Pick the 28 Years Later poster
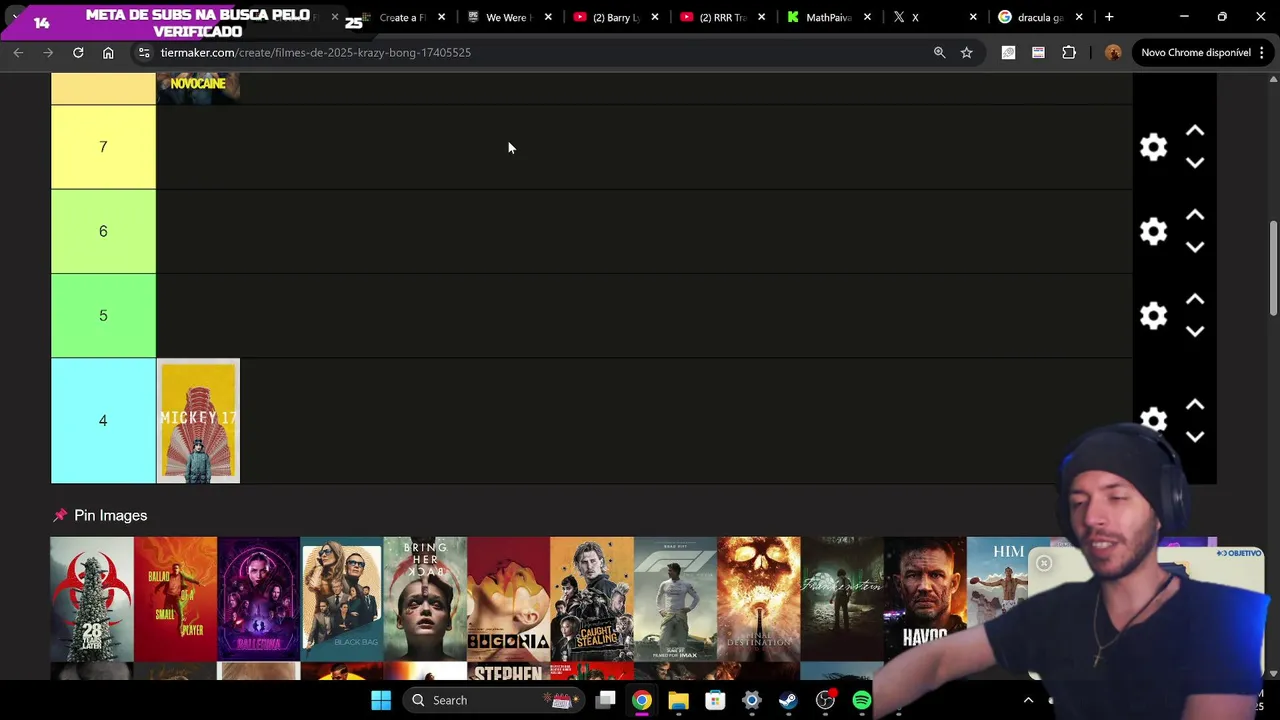The height and width of the screenshot is (720, 1280). pos(92,599)
